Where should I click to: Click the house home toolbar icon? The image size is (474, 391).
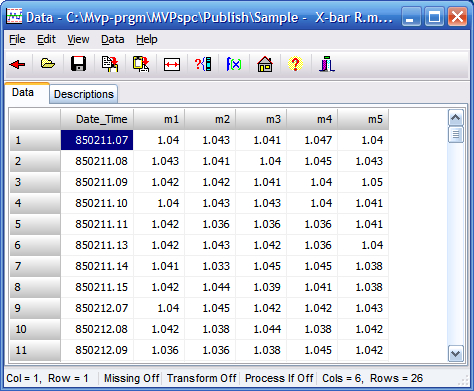coord(265,64)
